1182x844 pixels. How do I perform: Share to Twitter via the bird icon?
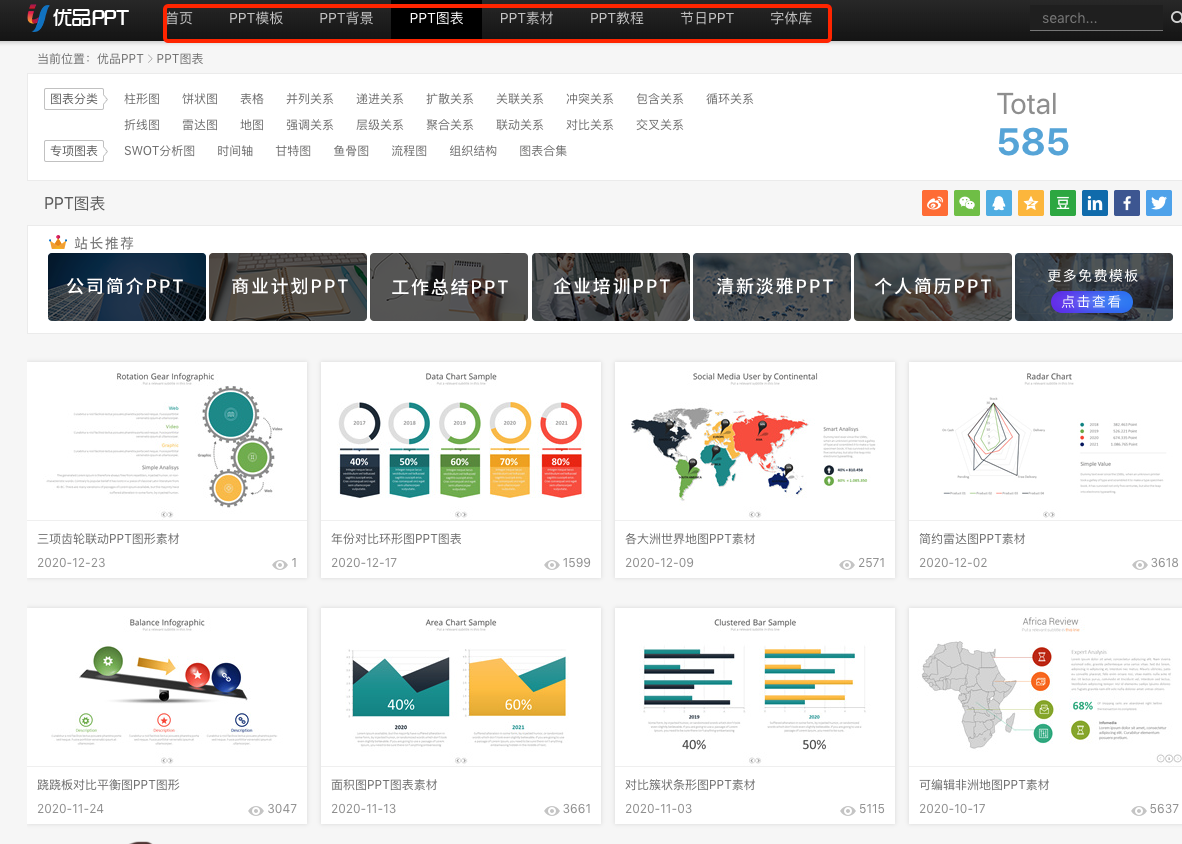click(1158, 202)
